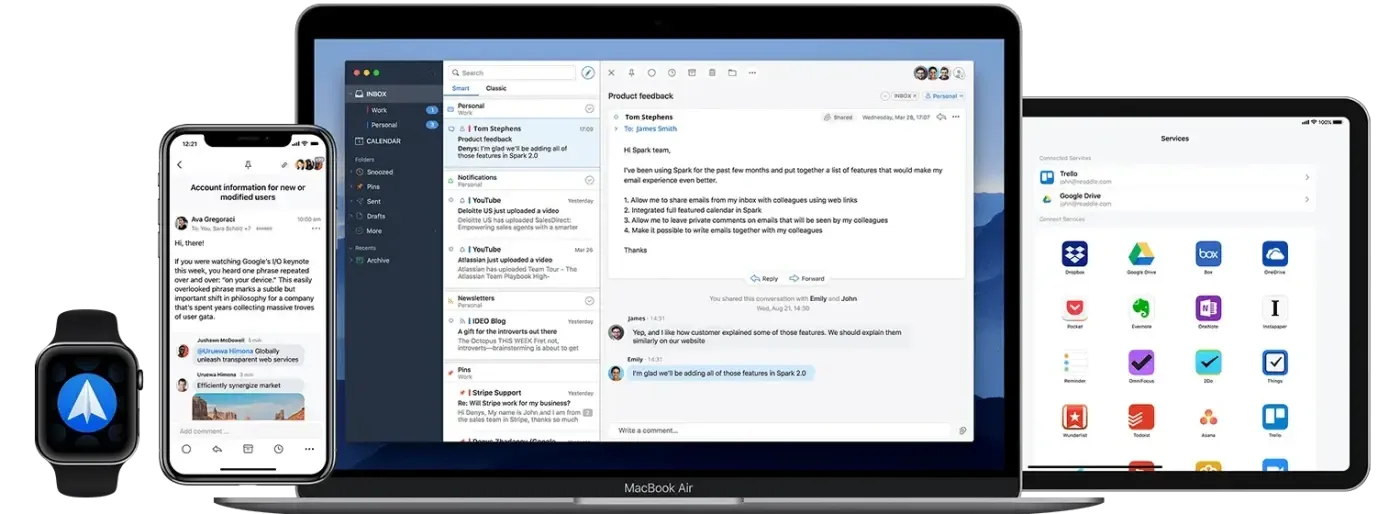1400x514 pixels.
Task: Click the Reply button below the email
Action: click(764, 278)
